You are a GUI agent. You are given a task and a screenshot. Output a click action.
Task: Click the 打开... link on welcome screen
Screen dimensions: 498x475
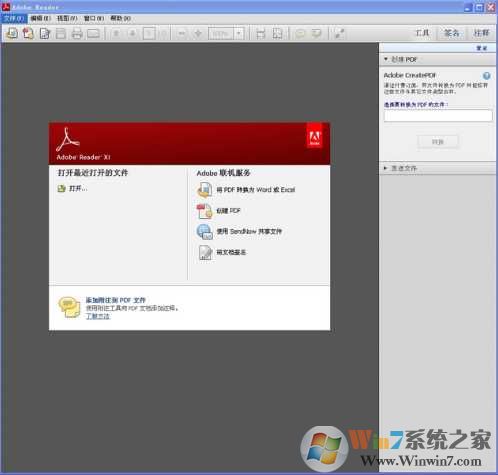pos(78,189)
